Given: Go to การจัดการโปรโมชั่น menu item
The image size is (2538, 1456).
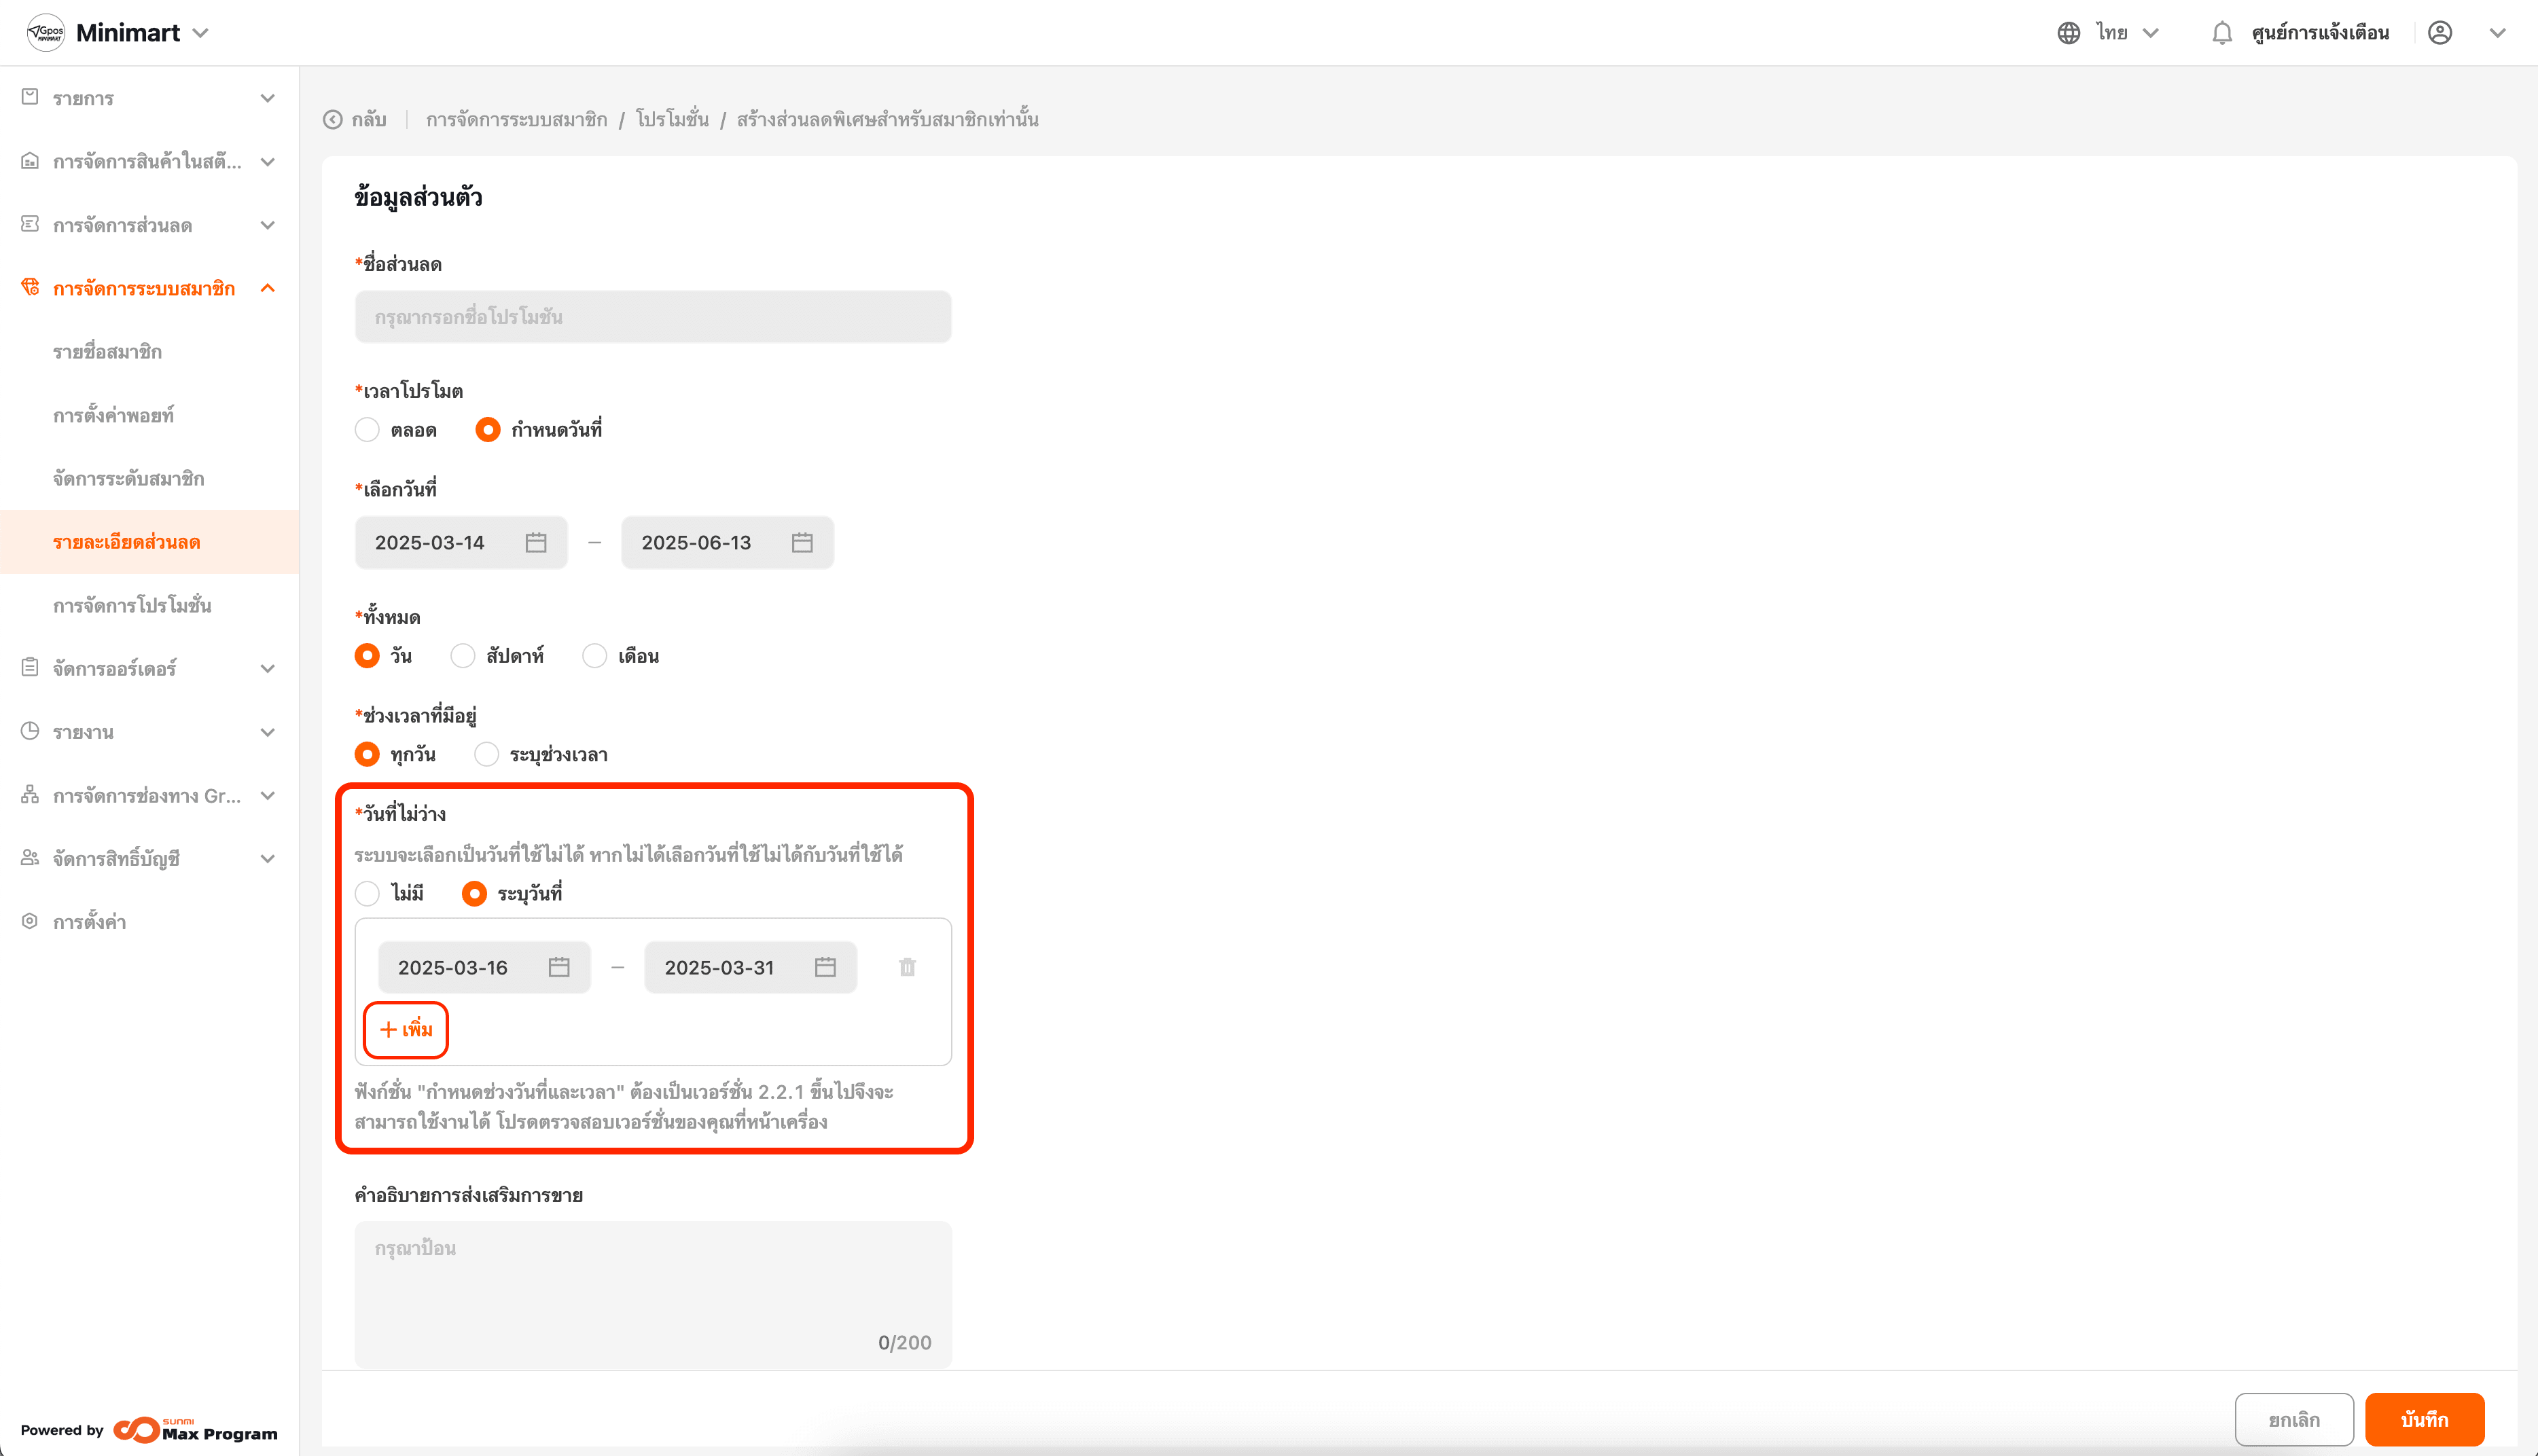Looking at the screenshot, I should tap(132, 605).
